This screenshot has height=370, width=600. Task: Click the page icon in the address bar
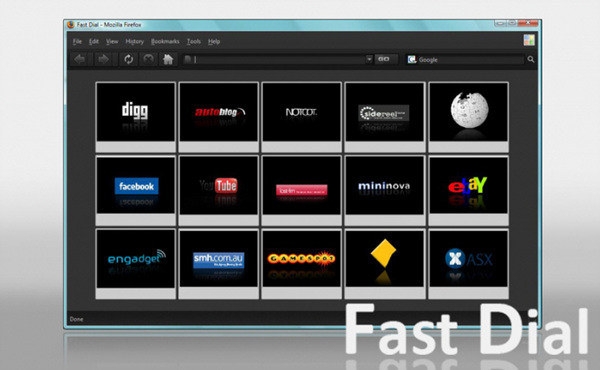coord(188,59)
